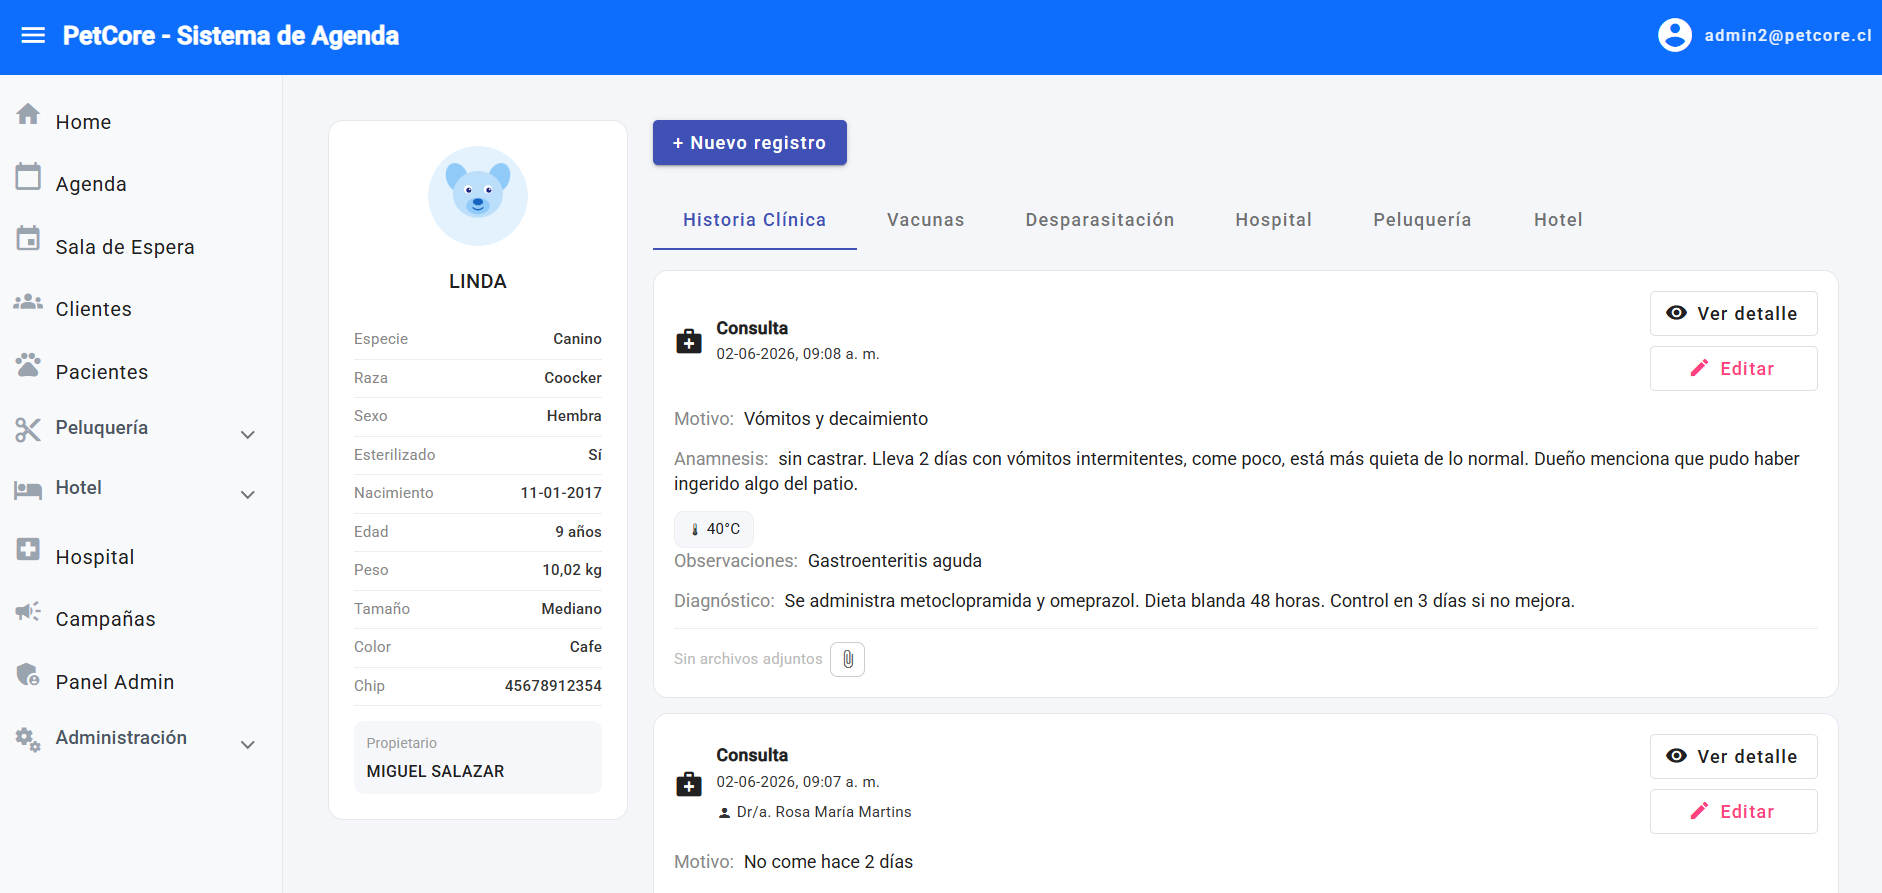This screenshot has width=1882, height=893.
Task: Open Agenda calendar icon in sidebar
Action: click(28, 176)
